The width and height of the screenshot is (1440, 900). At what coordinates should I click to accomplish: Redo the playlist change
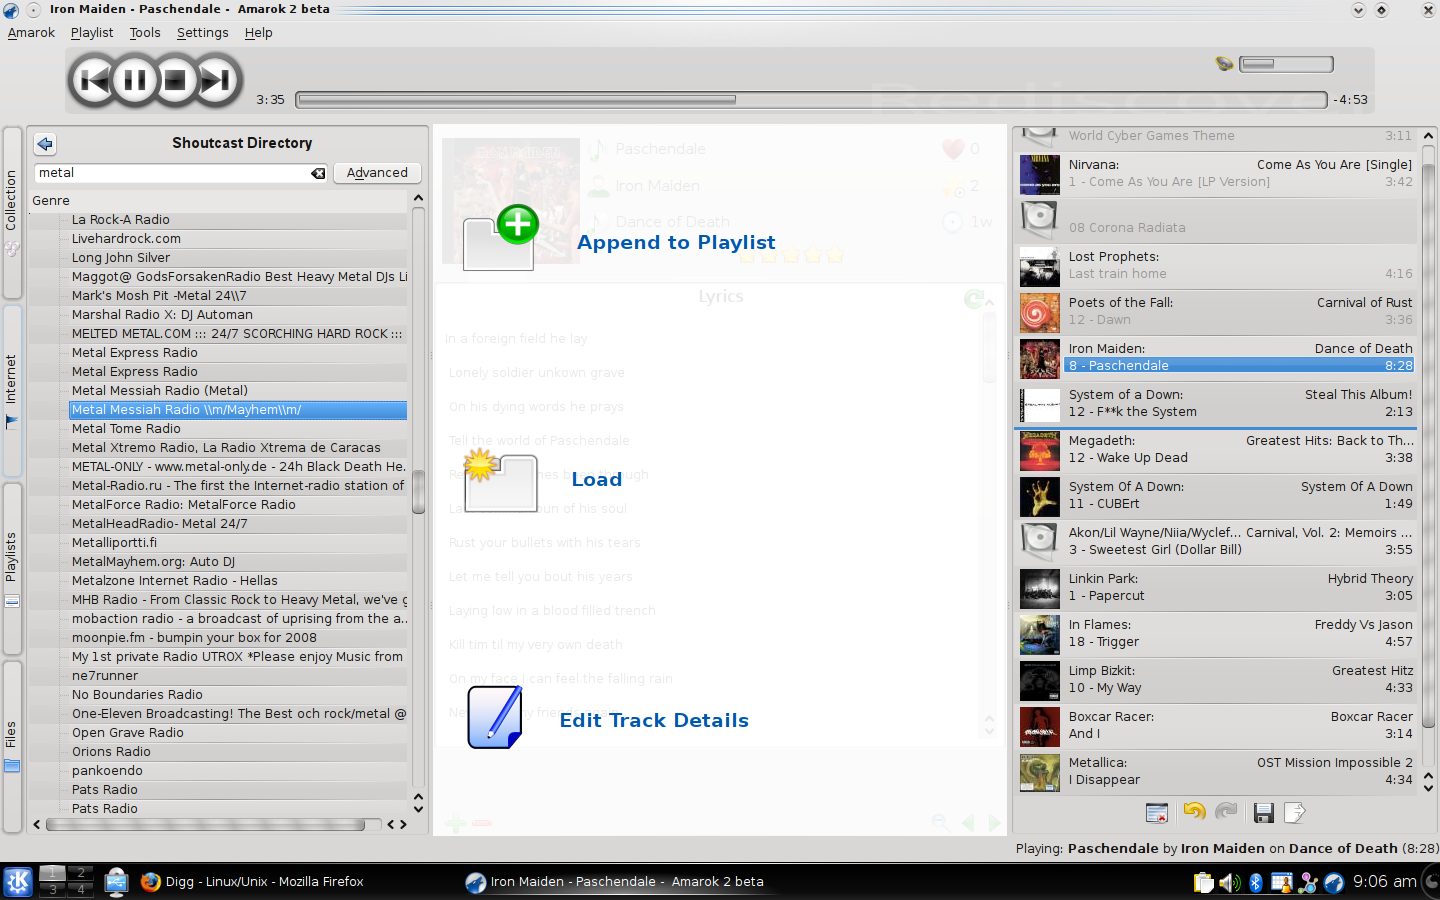coord(1227,812)
